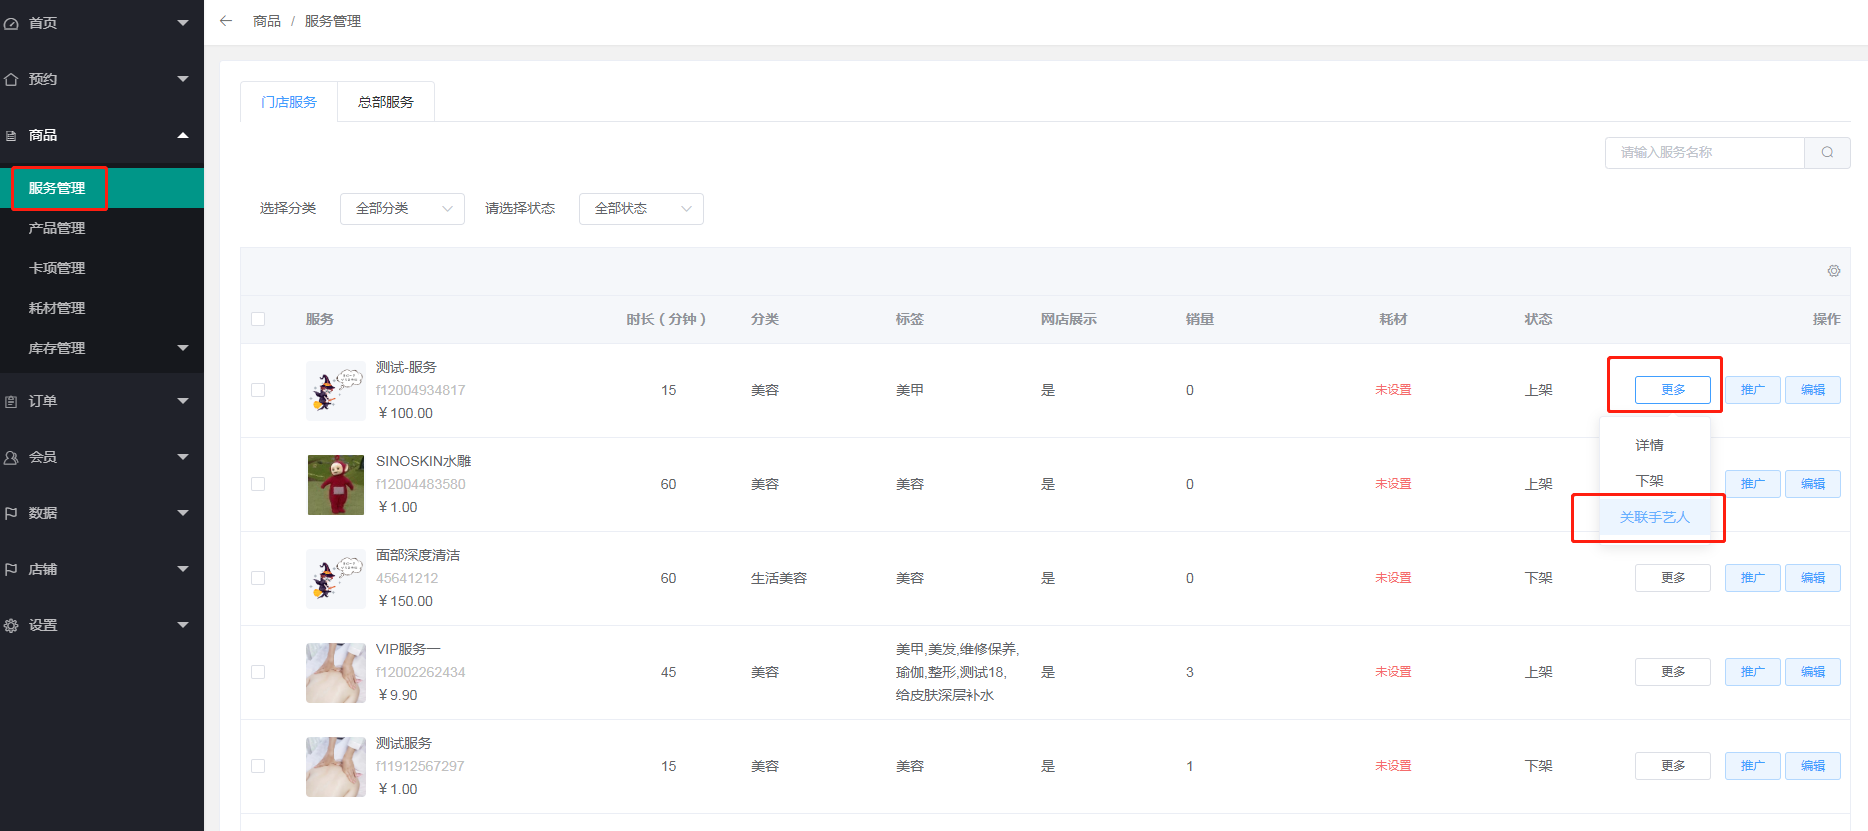
Task: Check the VIP服务一 row checkbox
Action: tap(258, 672)
